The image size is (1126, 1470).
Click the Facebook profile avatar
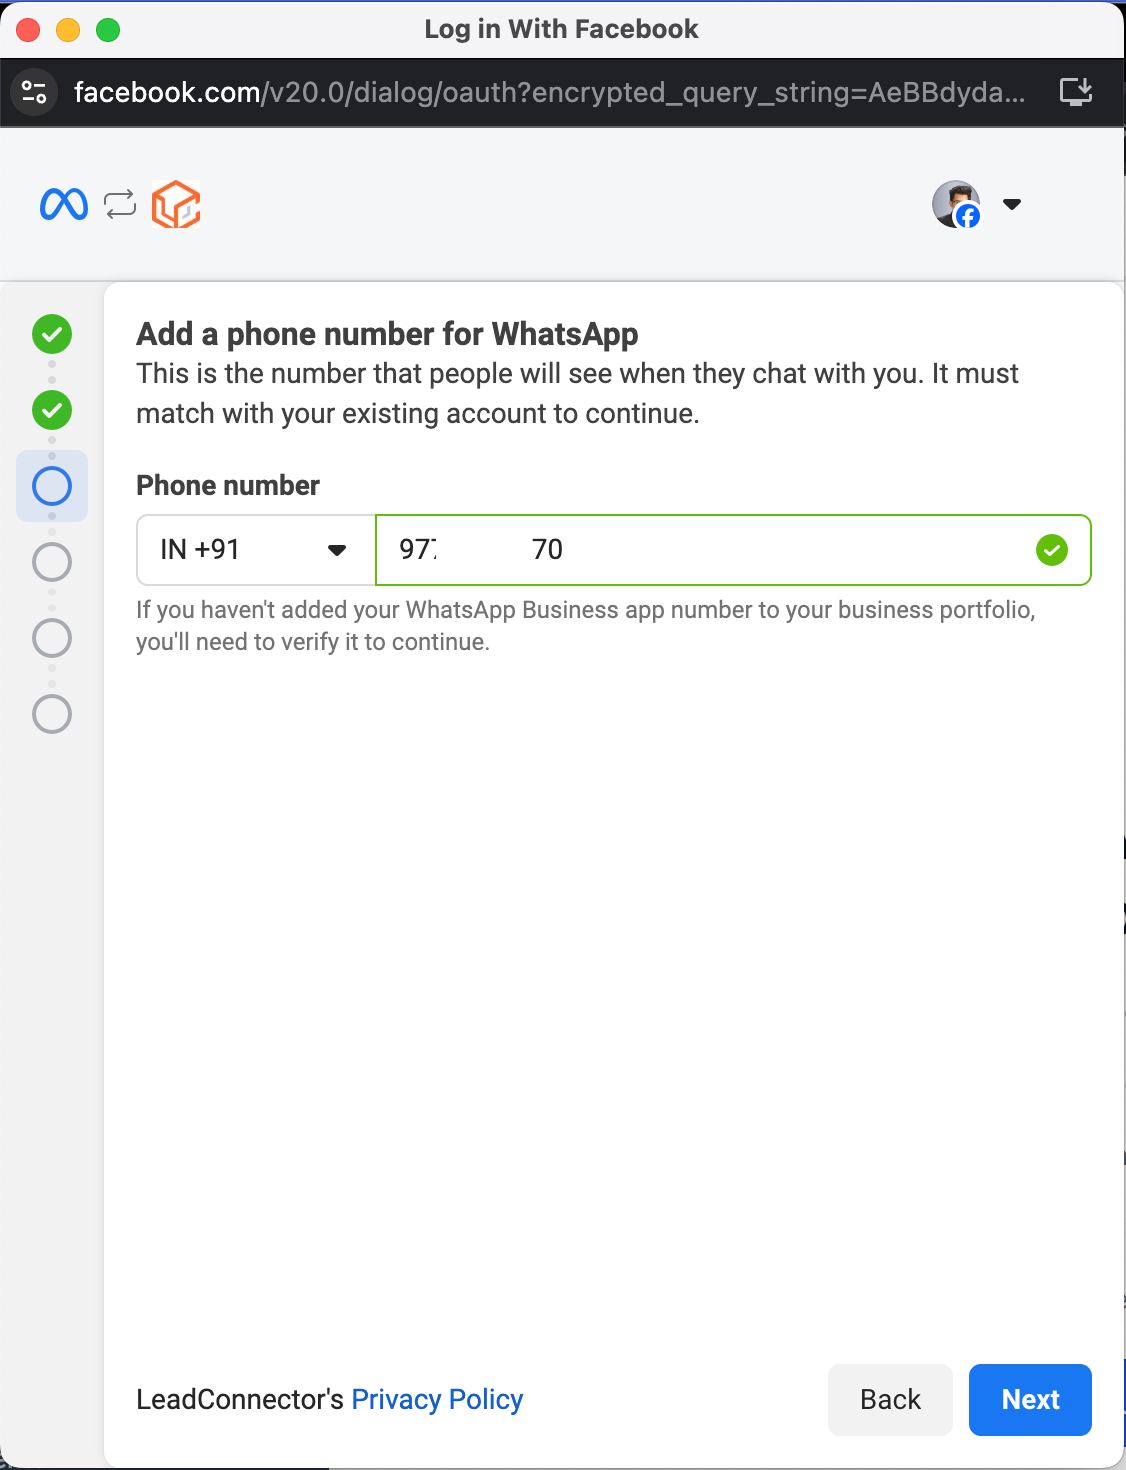[956, 204]
